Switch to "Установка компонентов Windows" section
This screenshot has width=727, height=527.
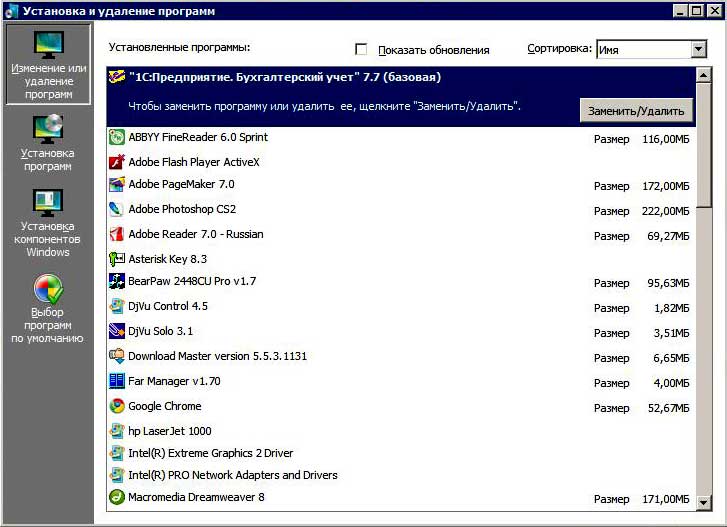pyautogui.click(x=48, y=222)
